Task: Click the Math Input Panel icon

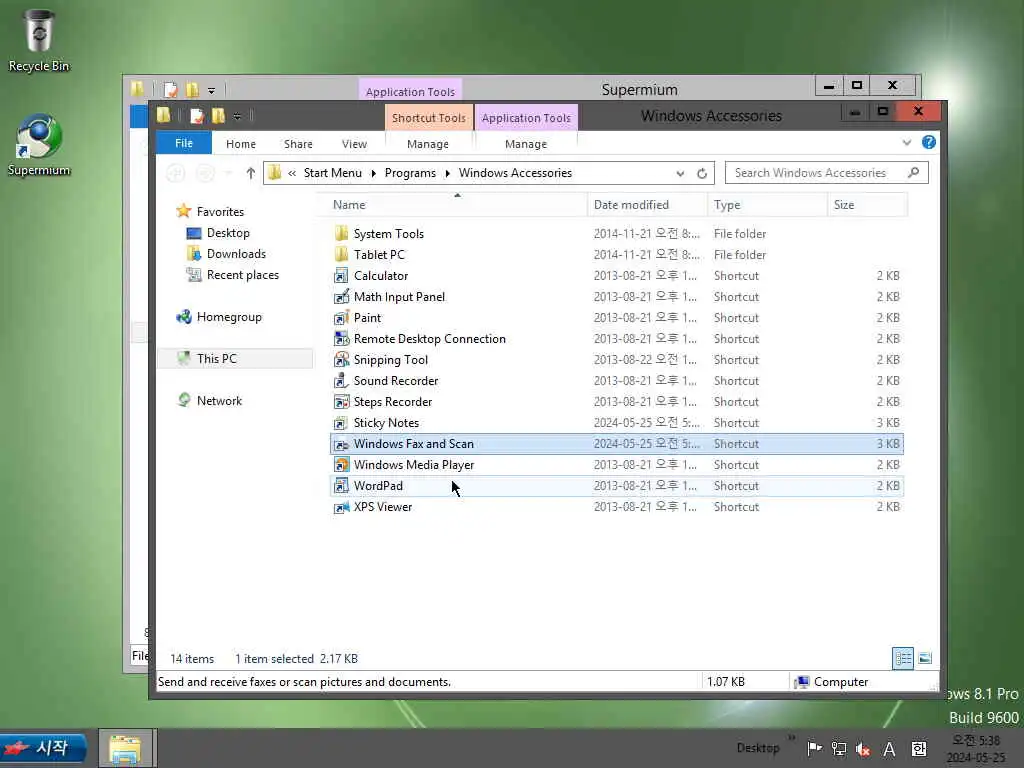Action: pyautogui.click(x=341, y=296)
